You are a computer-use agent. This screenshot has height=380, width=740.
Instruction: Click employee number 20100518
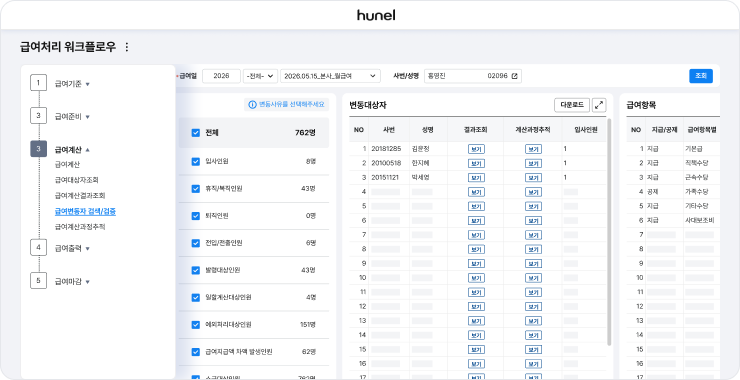coord(387,163)
